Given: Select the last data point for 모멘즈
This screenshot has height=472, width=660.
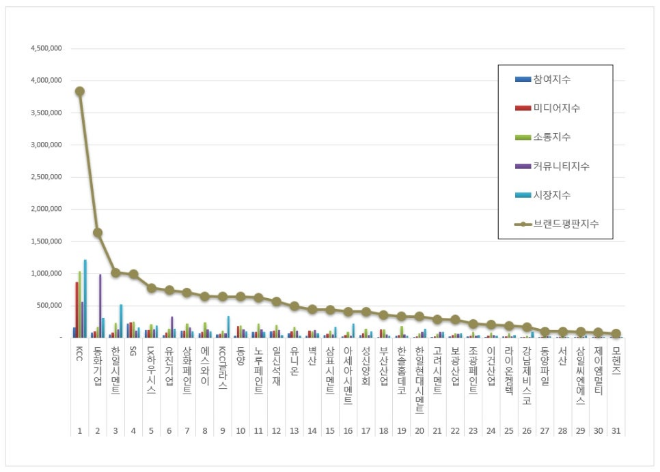Looking at the screenshot, I should coord(615,334).
